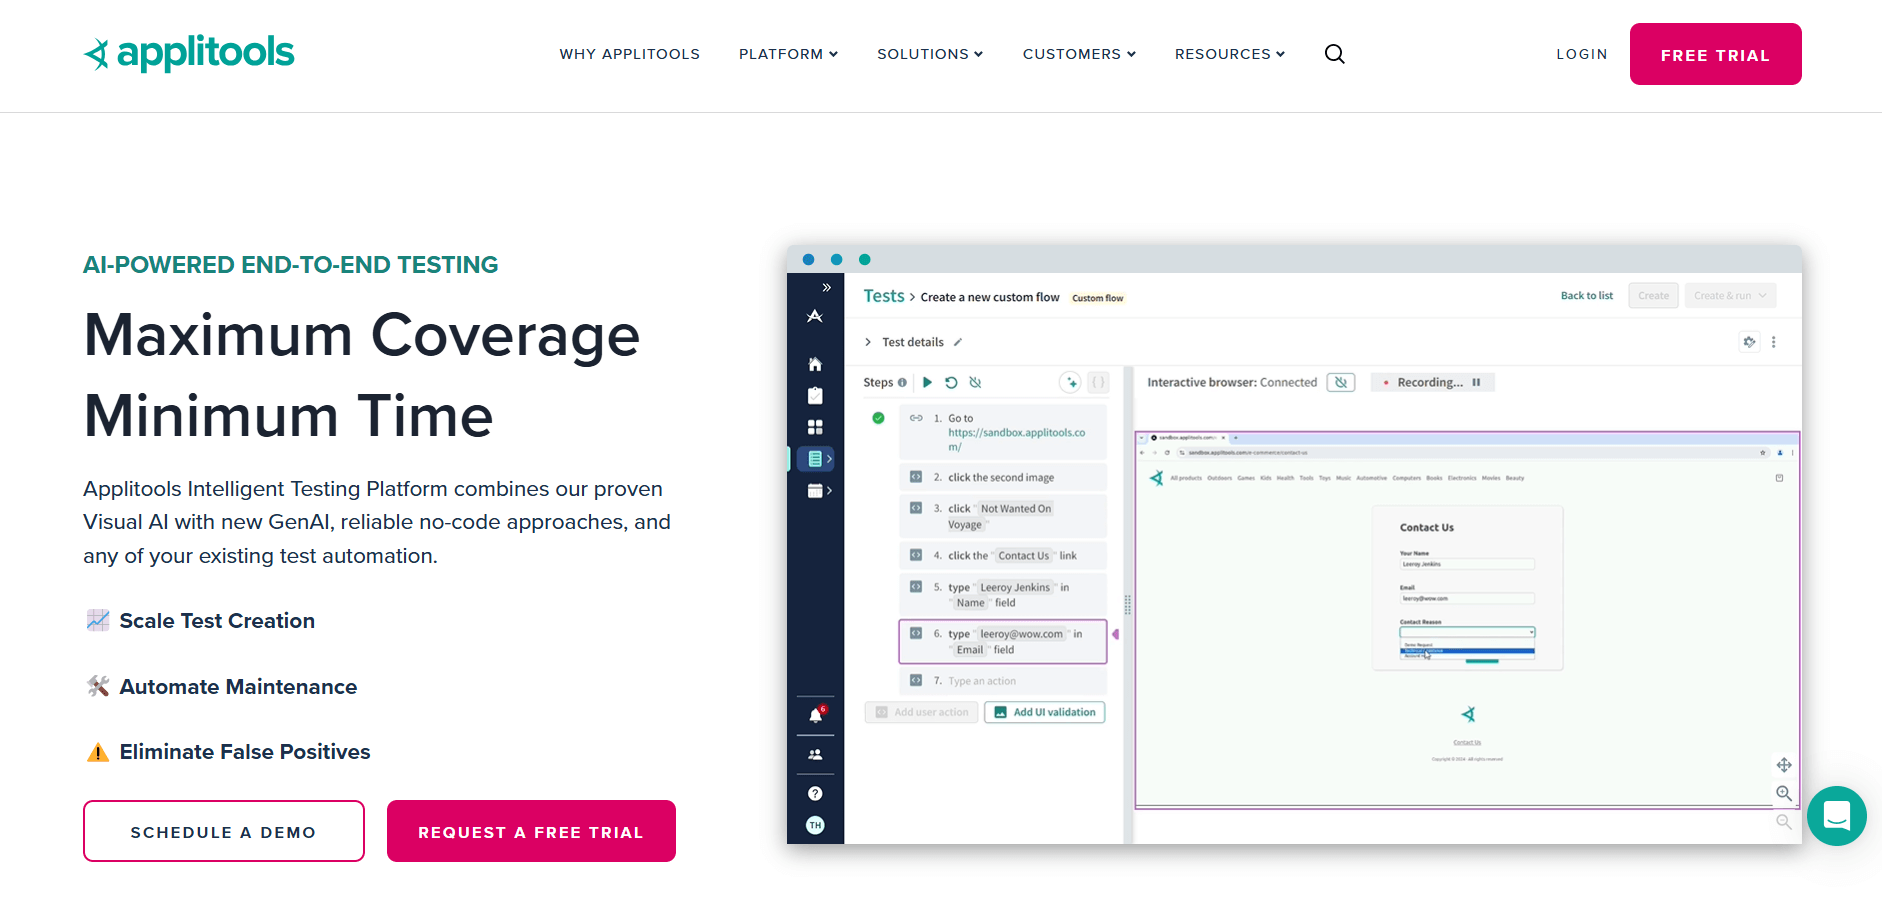This screenshot has width=1882, height=898.
Task: Click the sandbox.applitools.com URL in step 1
Action: tap(1016, 440)
